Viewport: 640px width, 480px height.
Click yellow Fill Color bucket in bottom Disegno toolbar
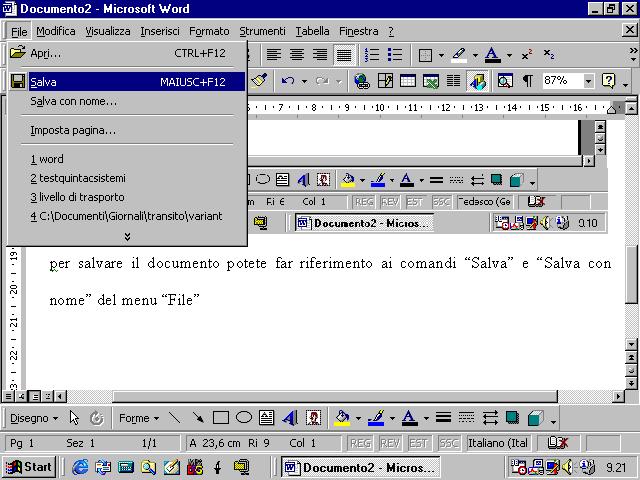342,418
